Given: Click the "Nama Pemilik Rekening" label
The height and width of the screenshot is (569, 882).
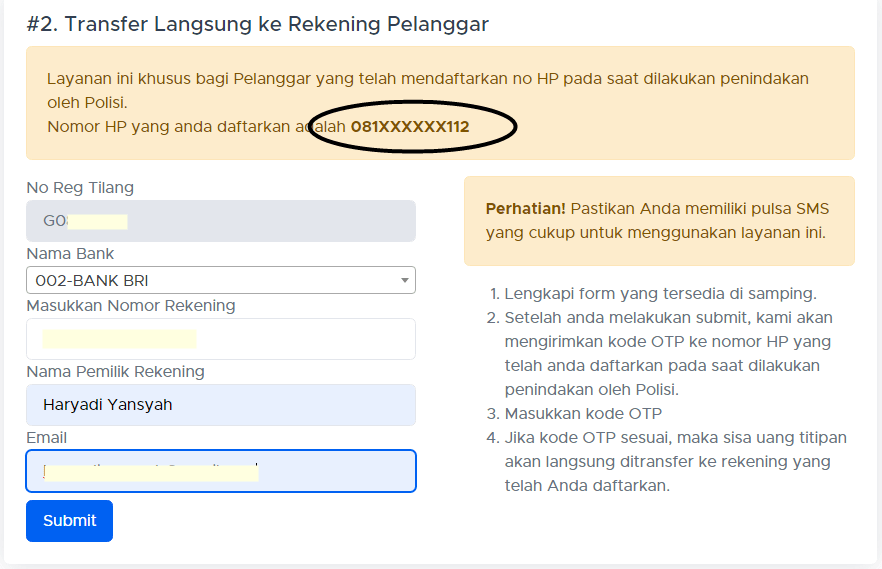Looking at the screenshot, I should pos(115,371).
